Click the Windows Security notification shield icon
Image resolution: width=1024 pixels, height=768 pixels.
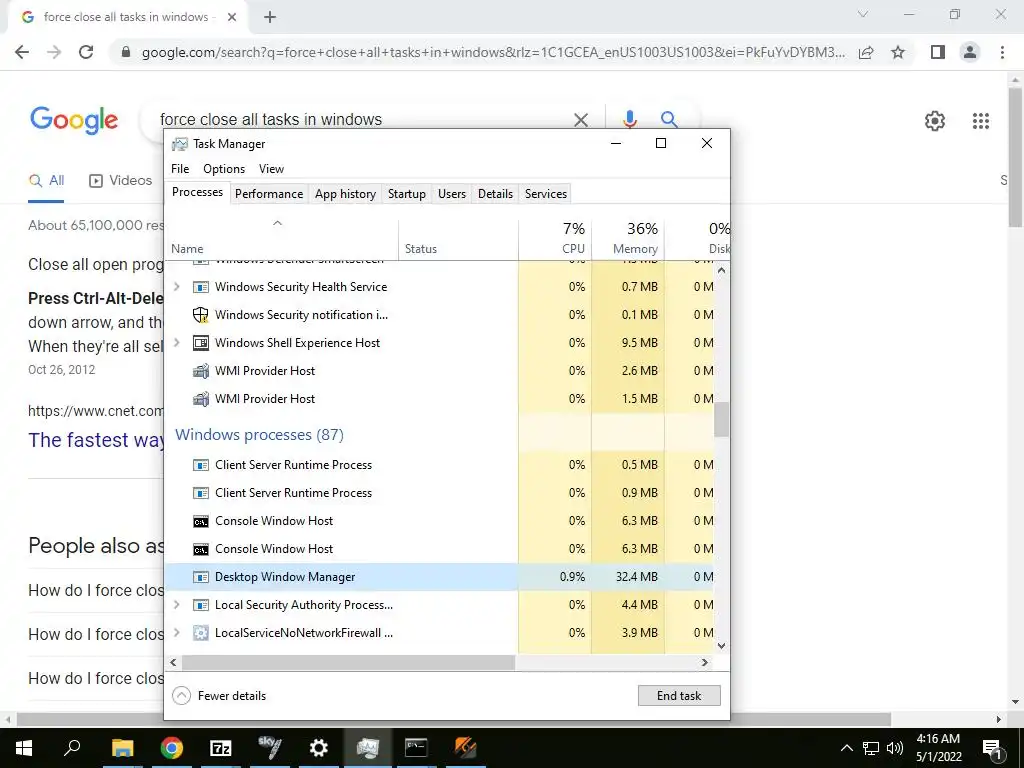(x=200, y=315)
